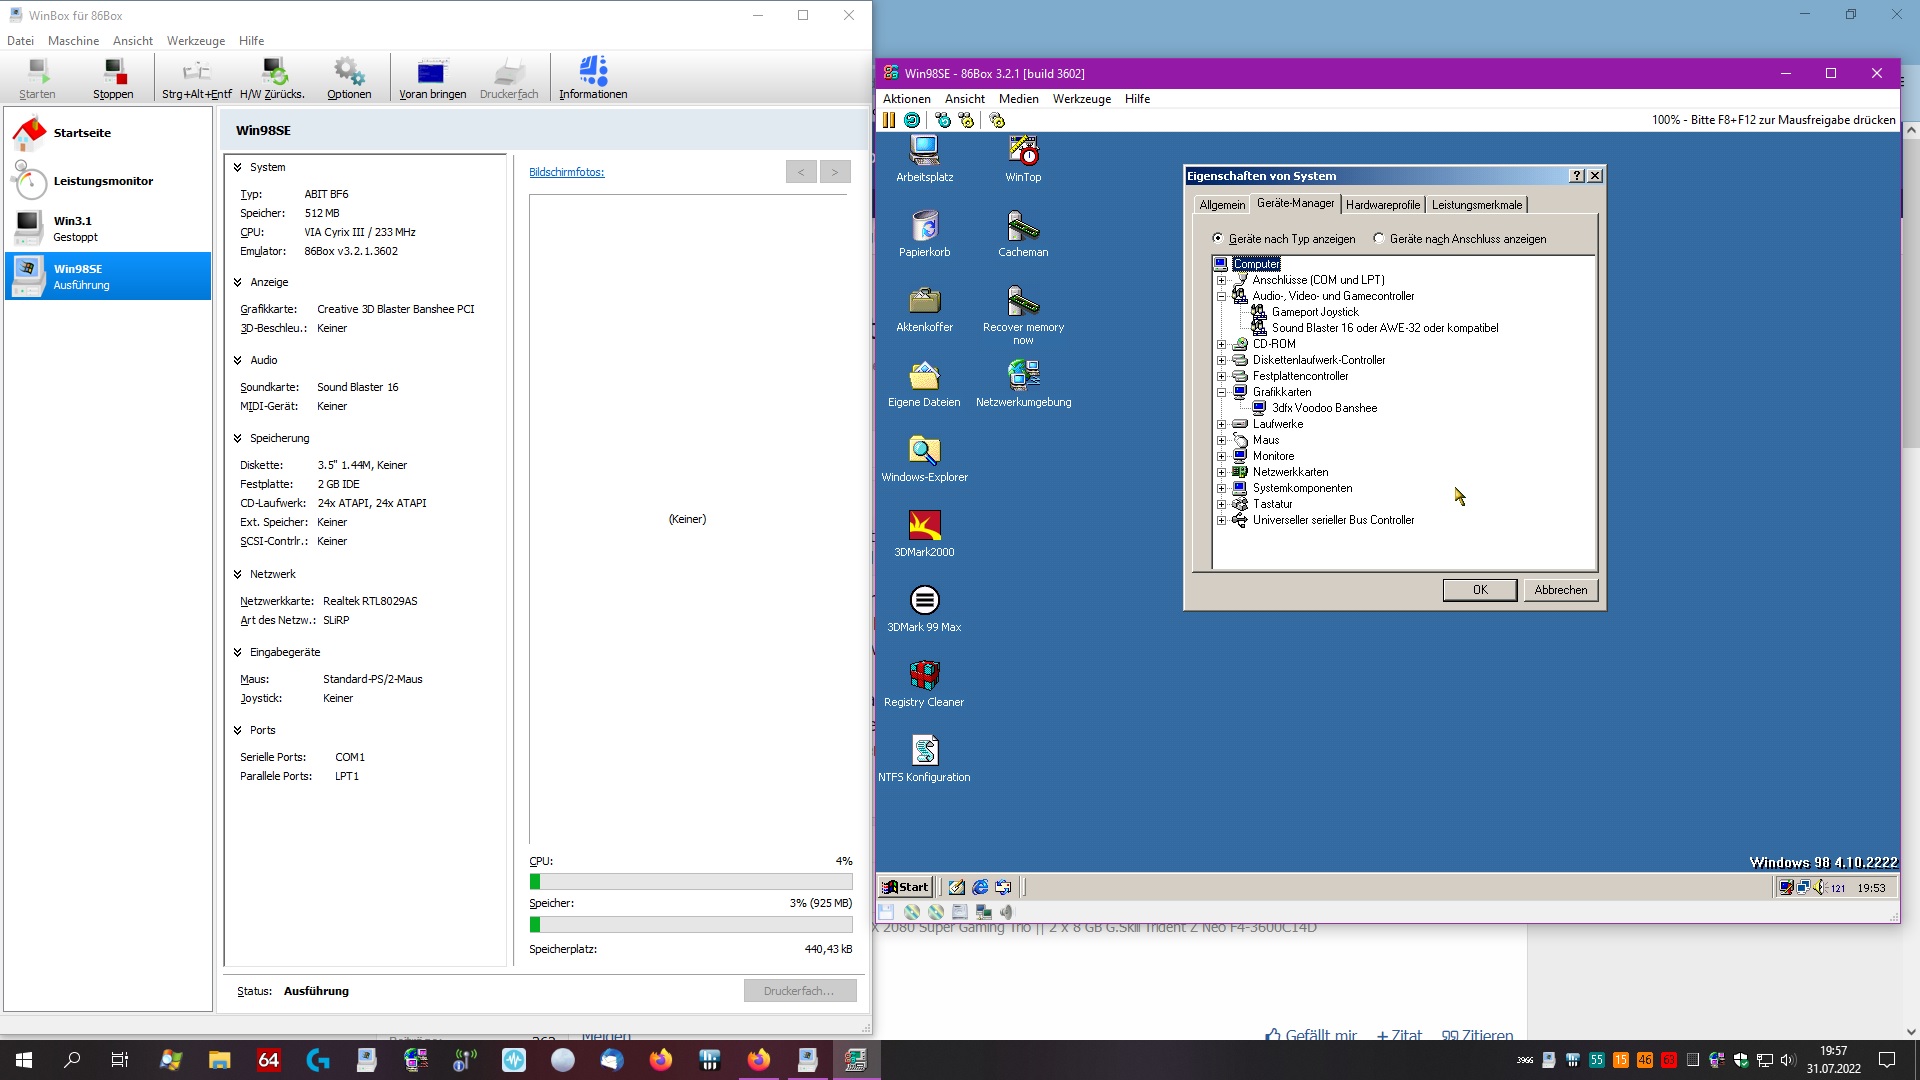Open the Datei menu in WinBox
Viewport: 1920px width, 1080px height.
pos(20,41)
